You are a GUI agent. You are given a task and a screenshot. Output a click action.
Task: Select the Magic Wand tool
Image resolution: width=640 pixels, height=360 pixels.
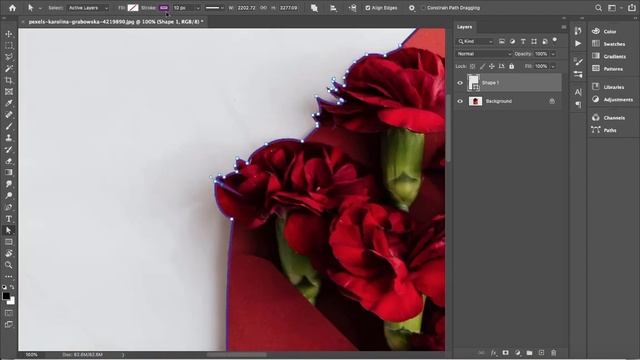[9, 69]
